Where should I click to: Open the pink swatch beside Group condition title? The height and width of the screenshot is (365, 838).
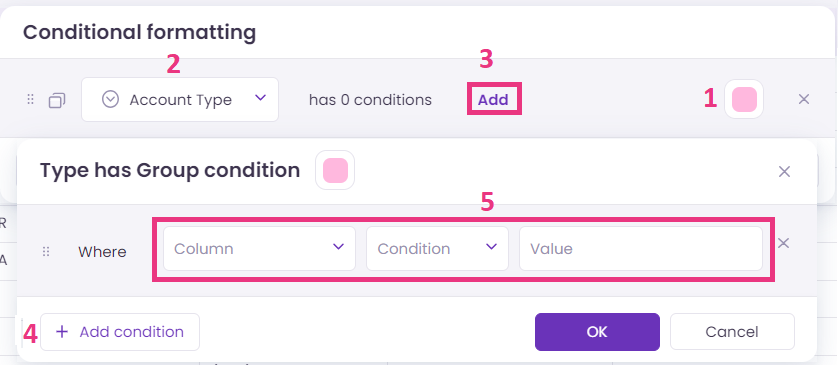[335, 170]
